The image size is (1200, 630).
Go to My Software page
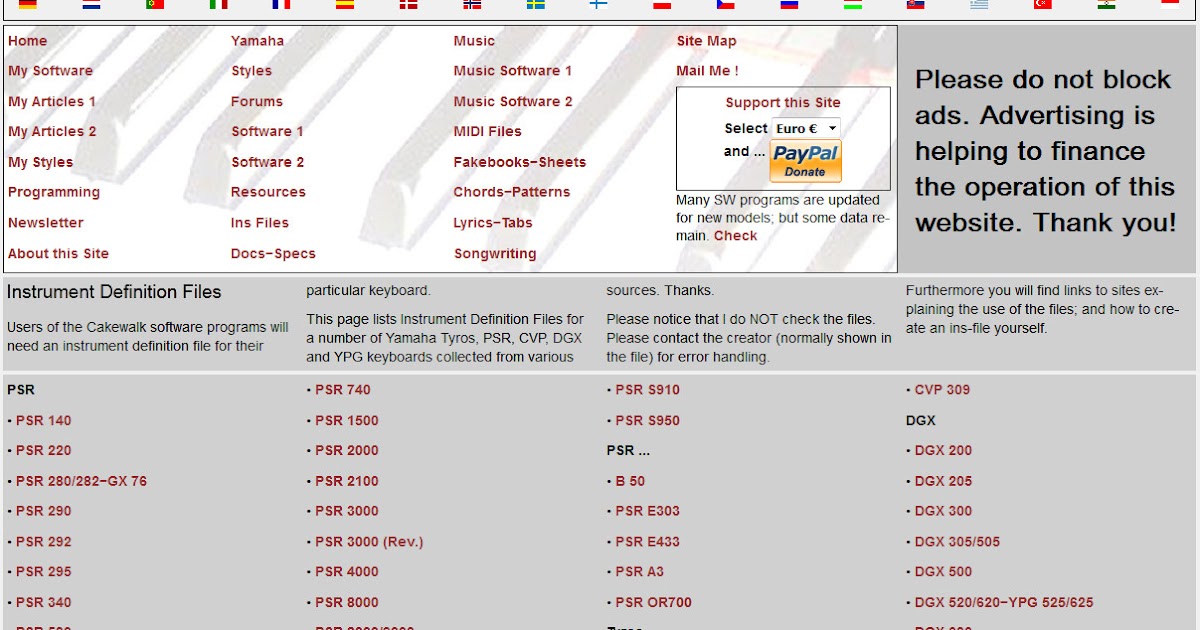[x=50, y=71]
